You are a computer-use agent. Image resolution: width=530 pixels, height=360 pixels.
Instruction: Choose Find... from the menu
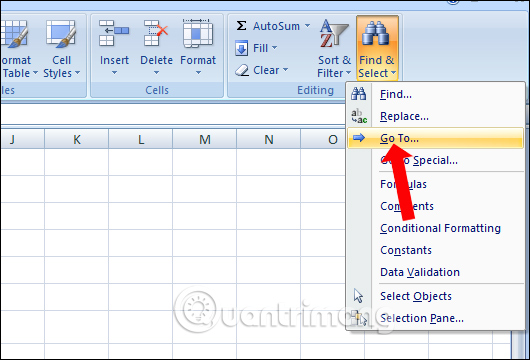(435, 94)
